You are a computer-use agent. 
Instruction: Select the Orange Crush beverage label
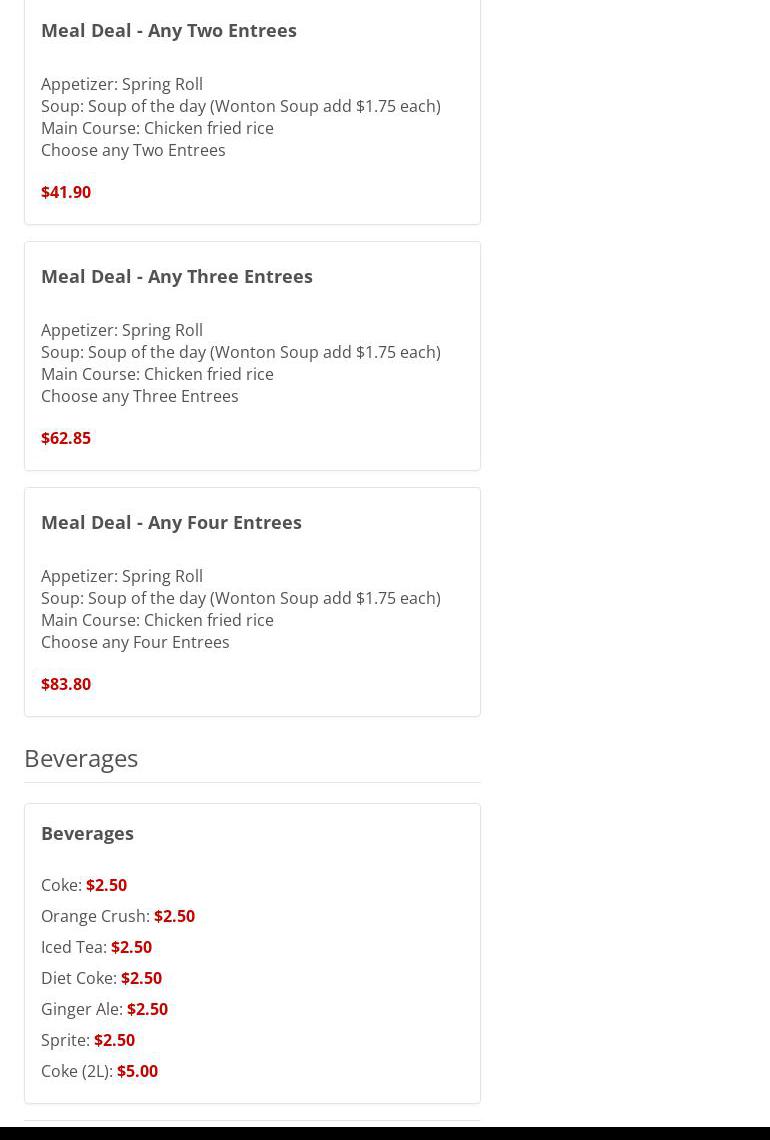coord(95,916)
